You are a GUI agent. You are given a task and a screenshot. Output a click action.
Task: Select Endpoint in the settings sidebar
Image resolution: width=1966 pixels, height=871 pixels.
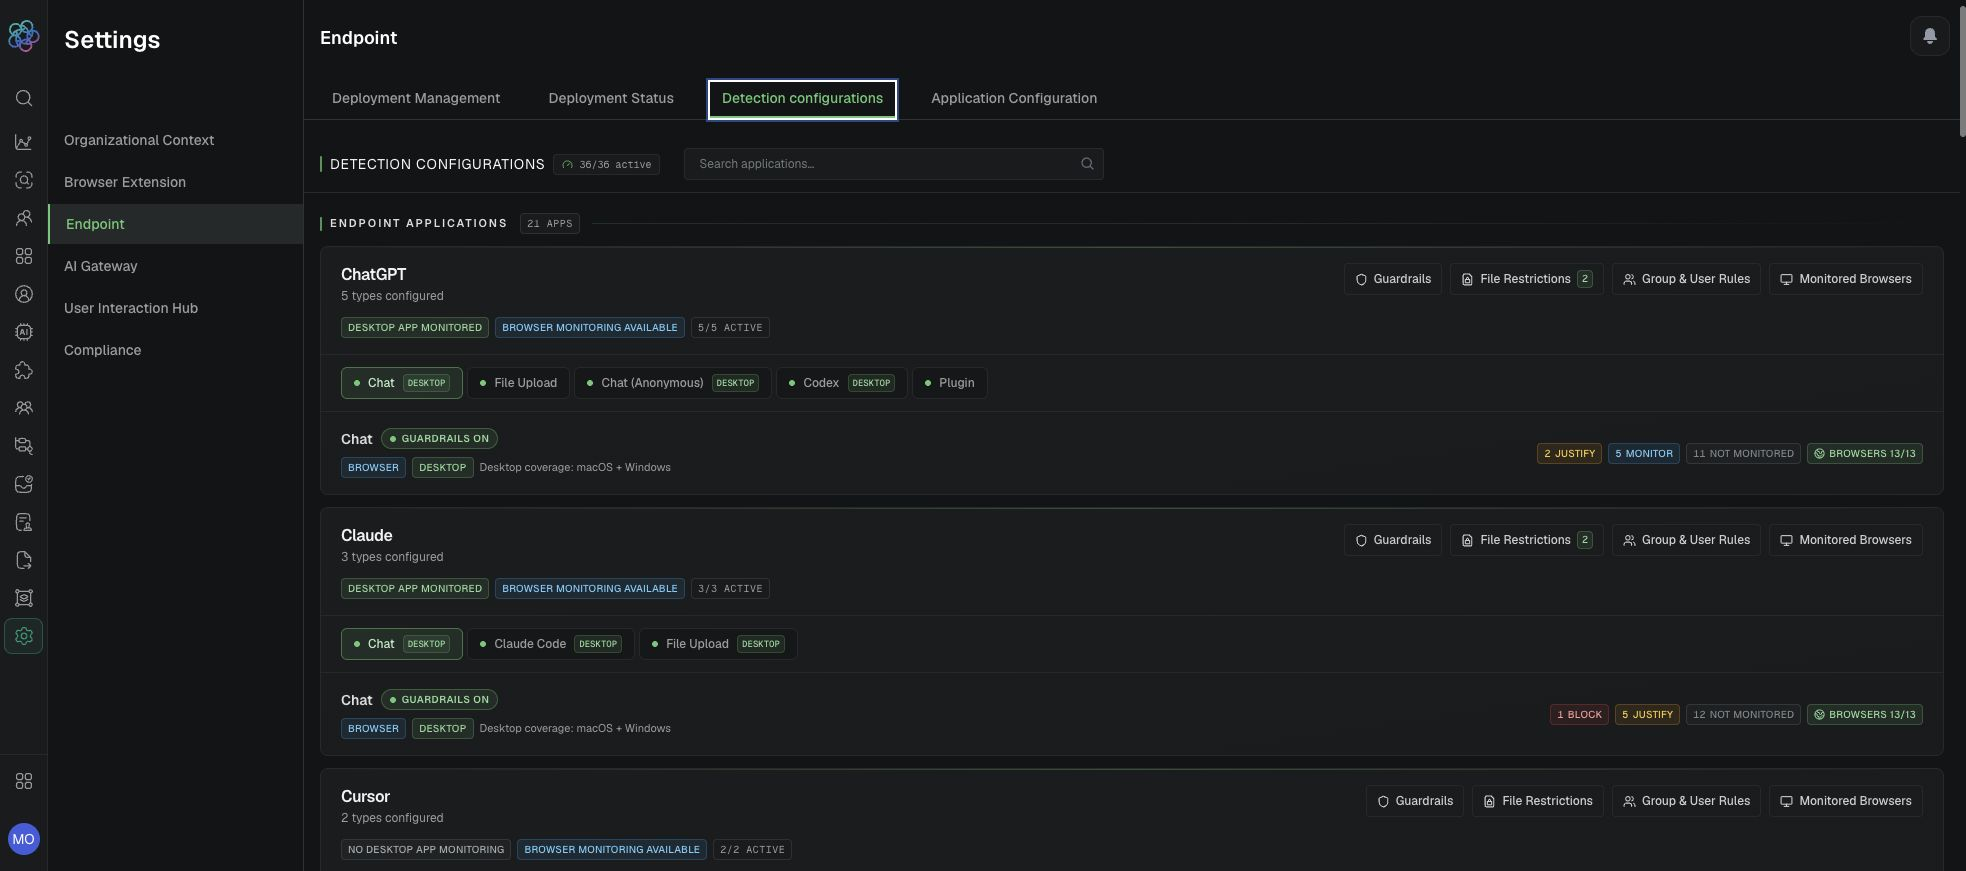tap(176, 224)
